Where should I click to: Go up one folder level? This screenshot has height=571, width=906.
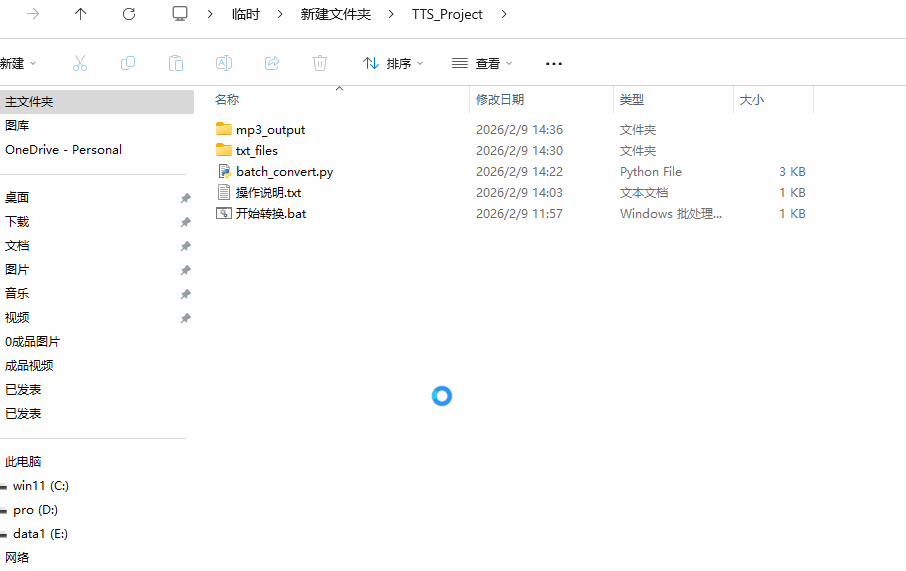(80, 14)
